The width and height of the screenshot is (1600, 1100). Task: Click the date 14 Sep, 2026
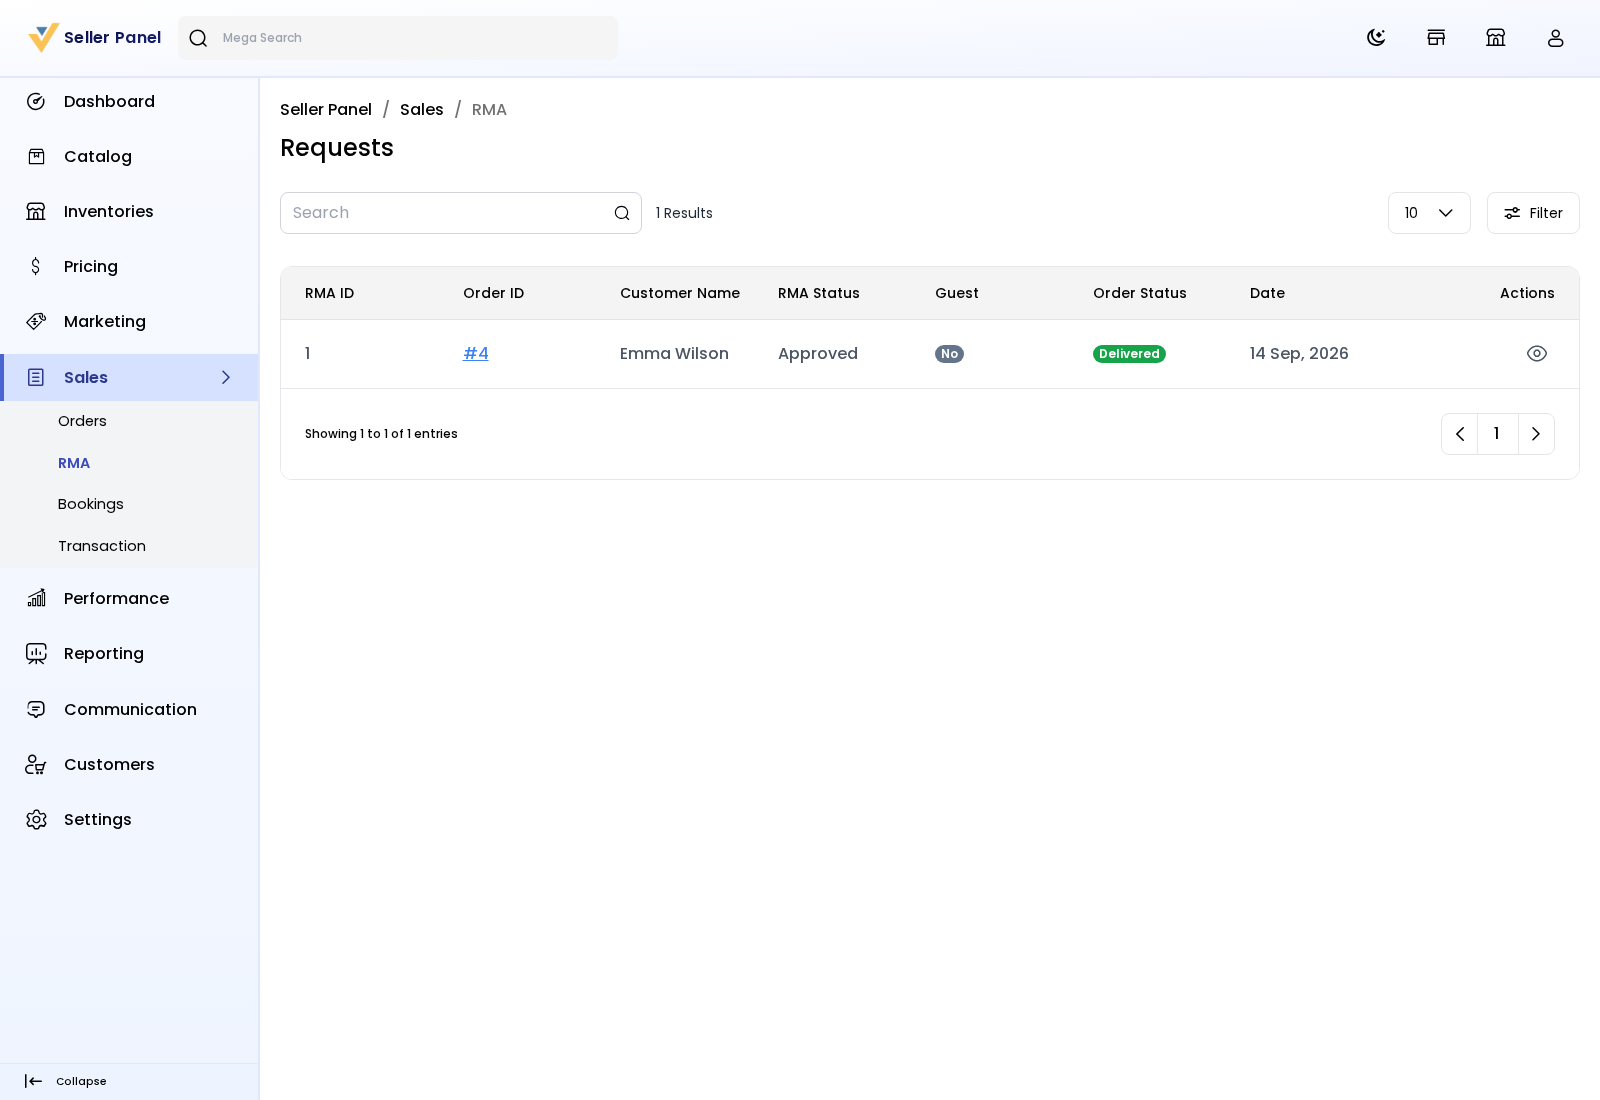click(x=1299, y=354)
